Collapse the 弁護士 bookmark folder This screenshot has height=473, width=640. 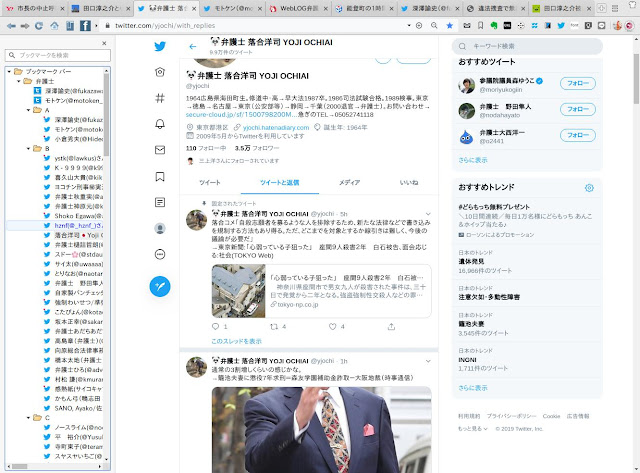coord(19,81)
